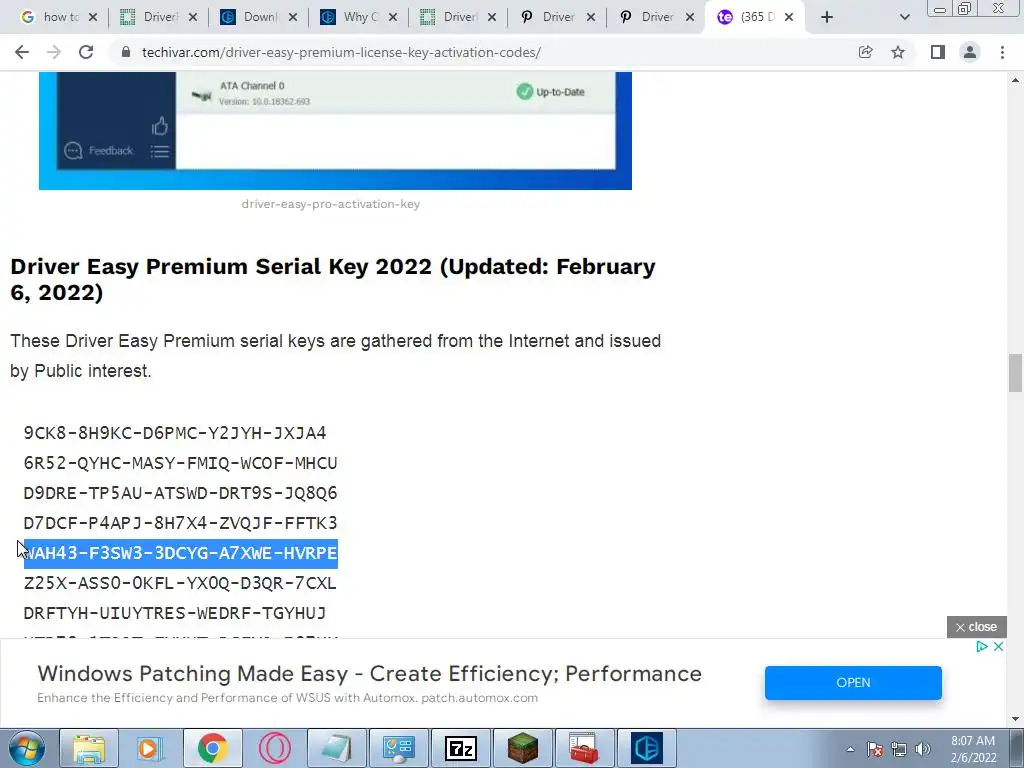Close the 'Why C' tab

(392, 17)
